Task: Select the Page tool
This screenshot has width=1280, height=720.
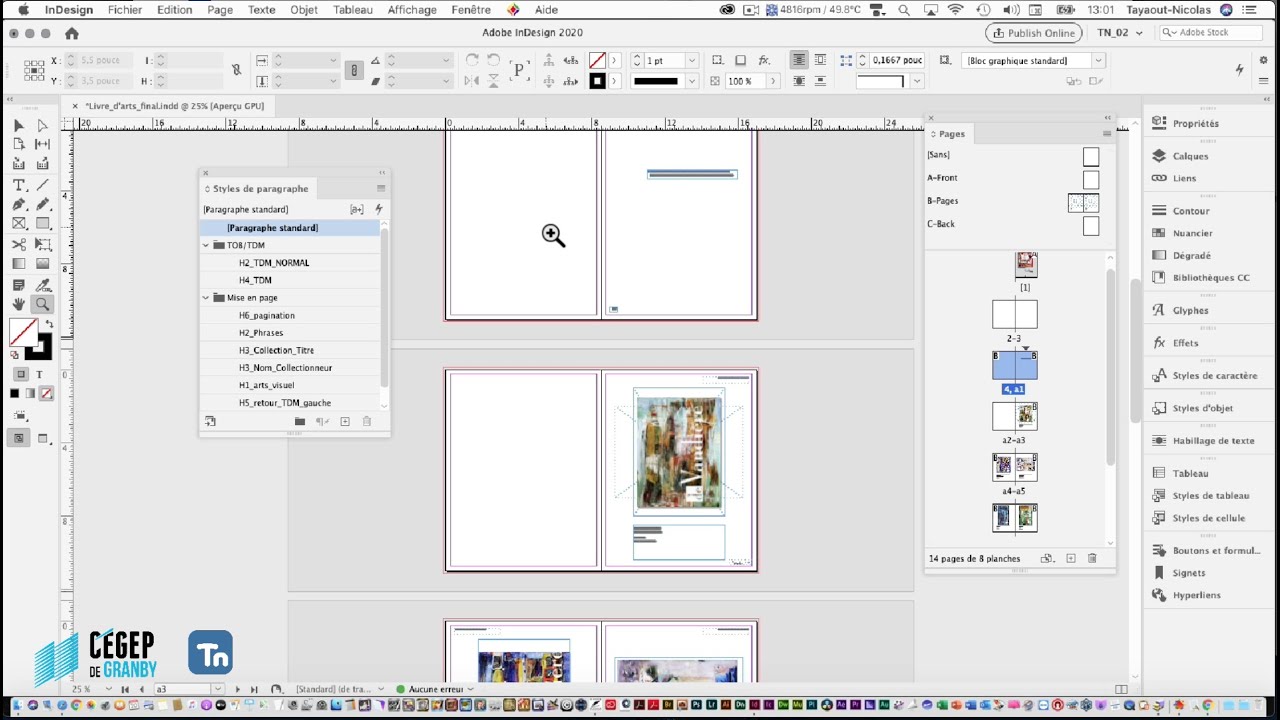Action: pyautogui.click(x=18, y=144)
